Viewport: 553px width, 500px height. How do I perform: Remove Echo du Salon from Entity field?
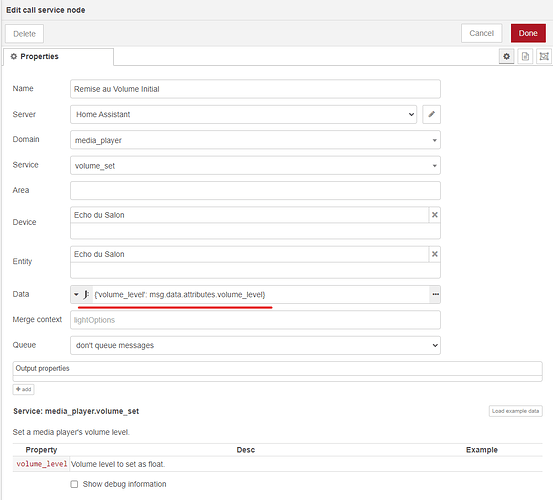point(434,254)
